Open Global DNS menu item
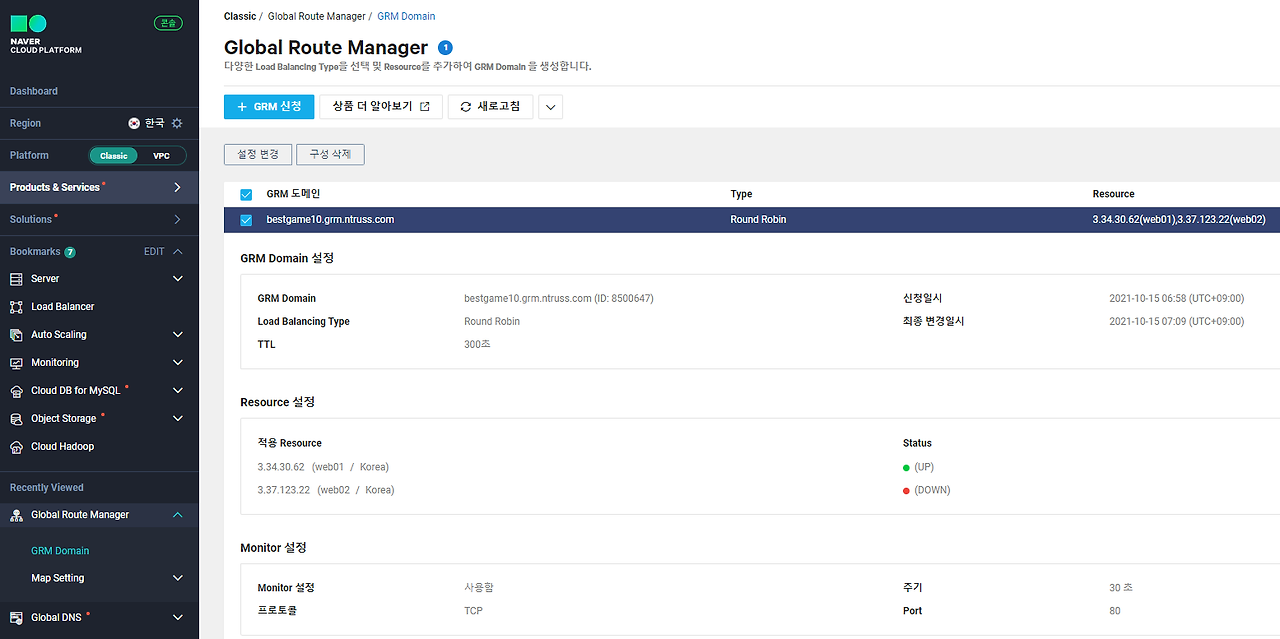 point(56,618)
